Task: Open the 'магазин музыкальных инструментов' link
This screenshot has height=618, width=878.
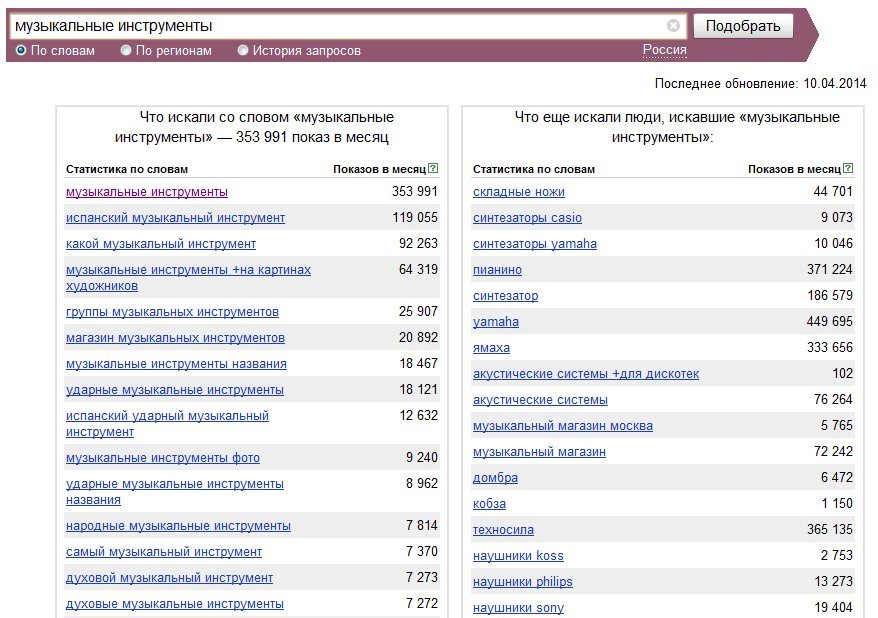Action: pos(175,338)
